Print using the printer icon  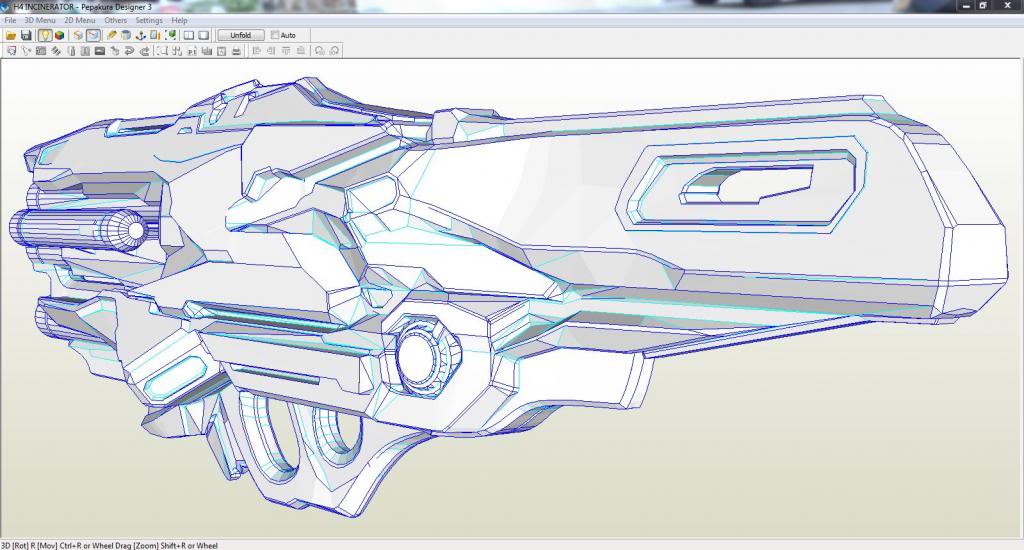[x=236, y=51]
